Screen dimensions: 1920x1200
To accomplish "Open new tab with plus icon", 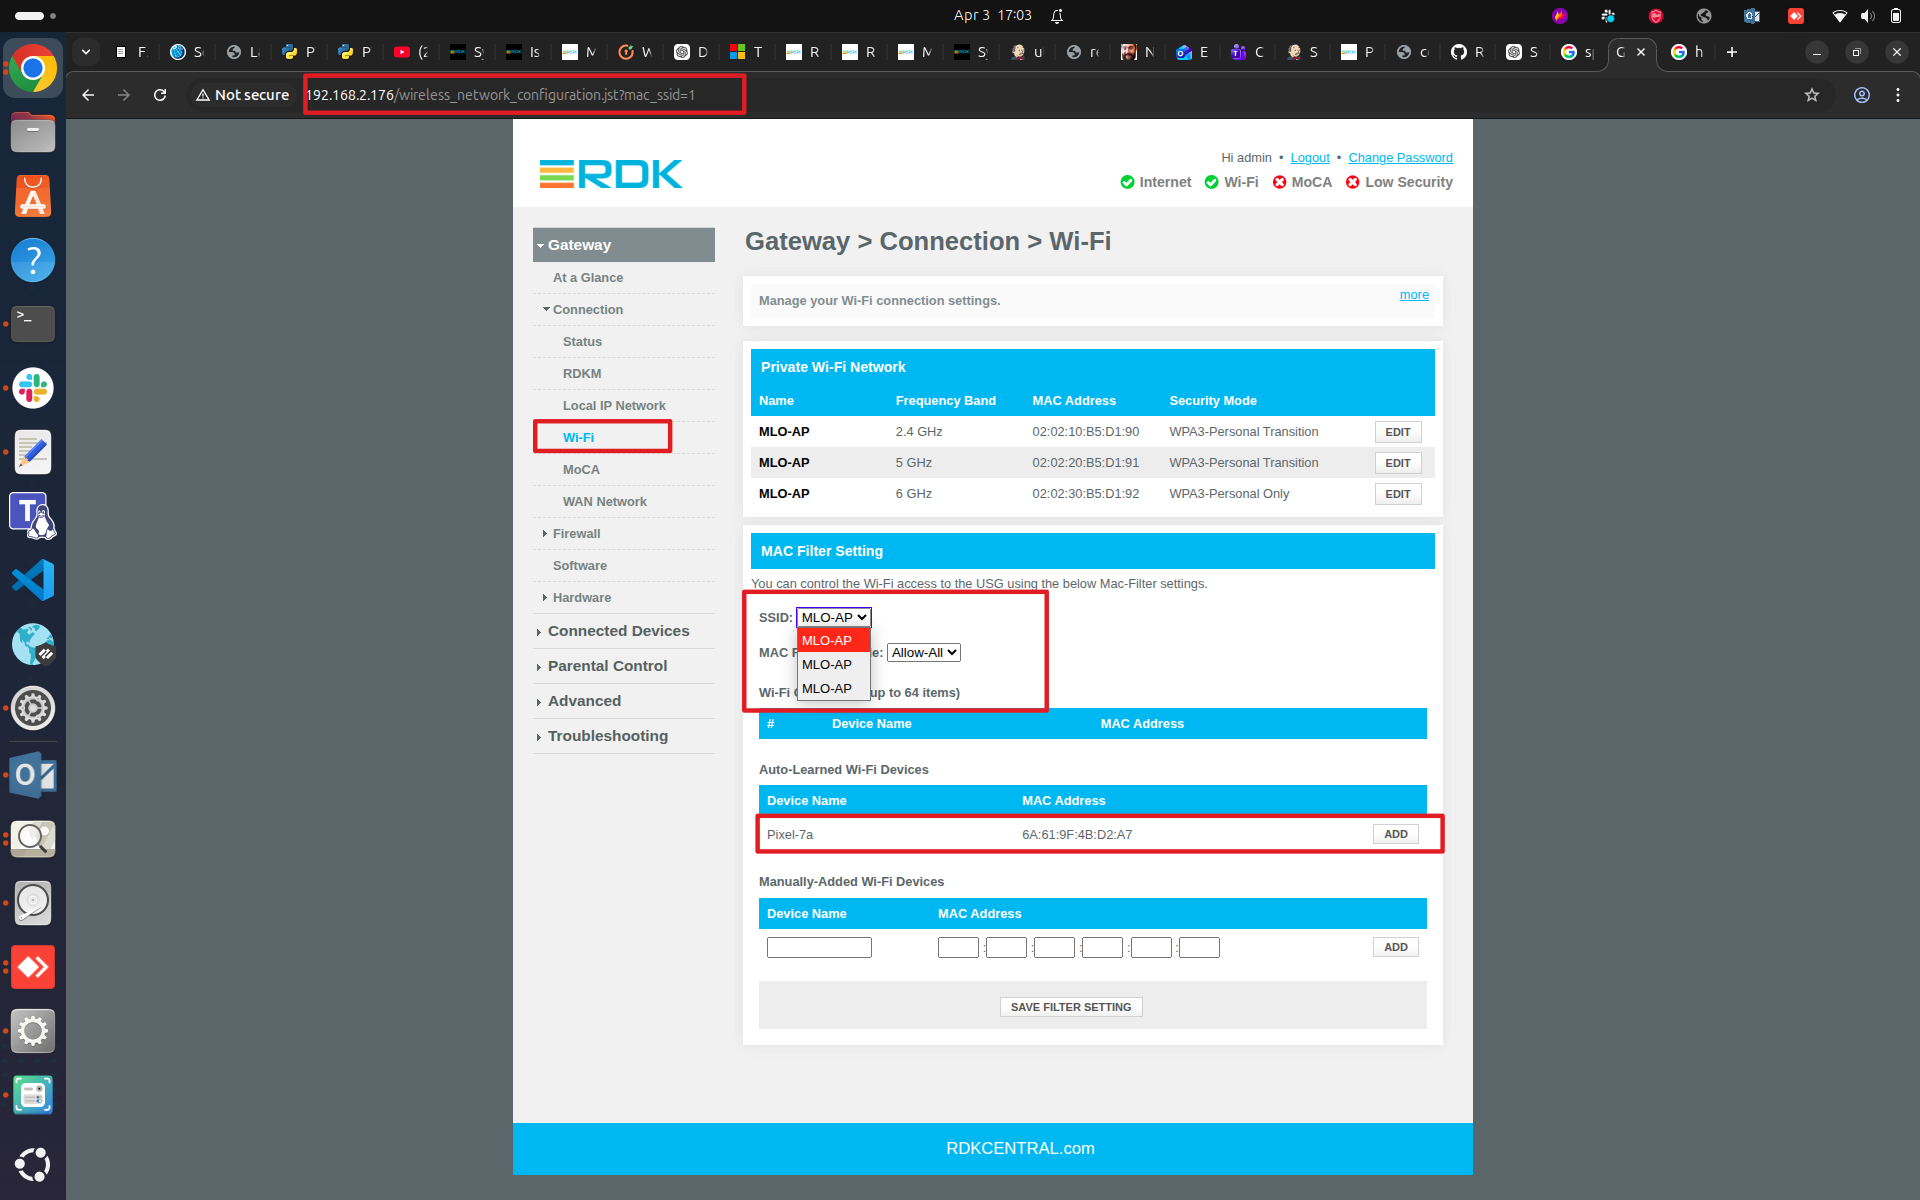I will point(1731,52).
